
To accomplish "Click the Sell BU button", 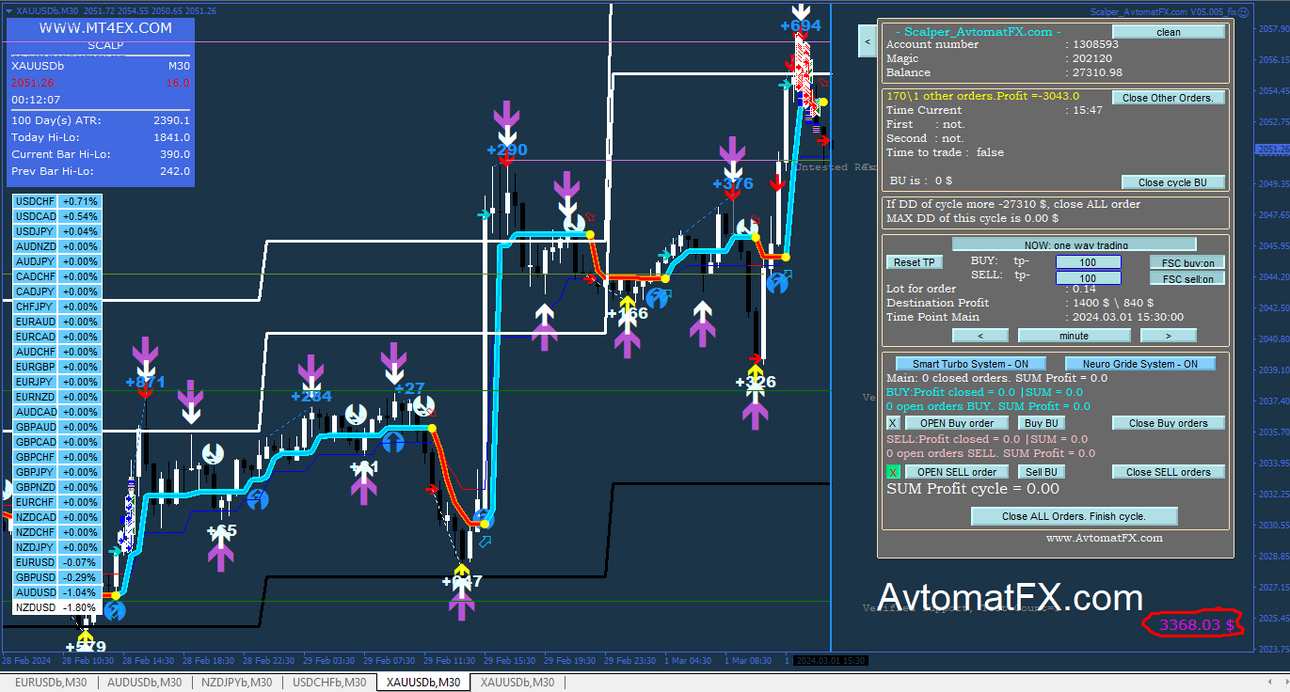I will pyautogui.click(x=1041, y=472).
